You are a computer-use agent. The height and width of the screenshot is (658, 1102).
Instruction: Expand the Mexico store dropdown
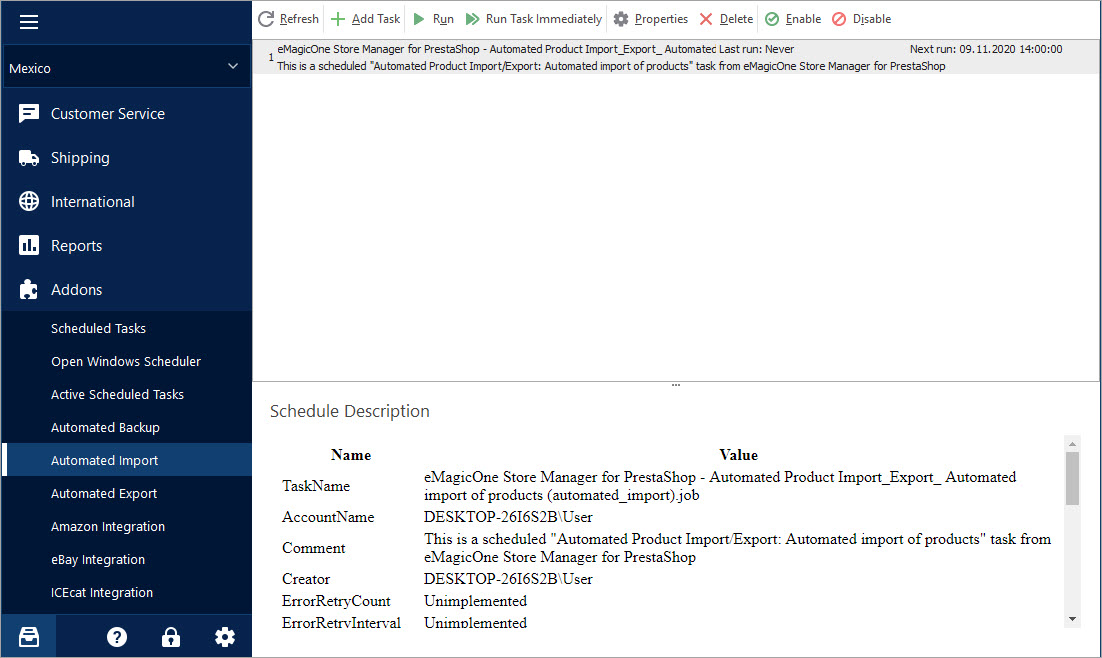point(127,67)
